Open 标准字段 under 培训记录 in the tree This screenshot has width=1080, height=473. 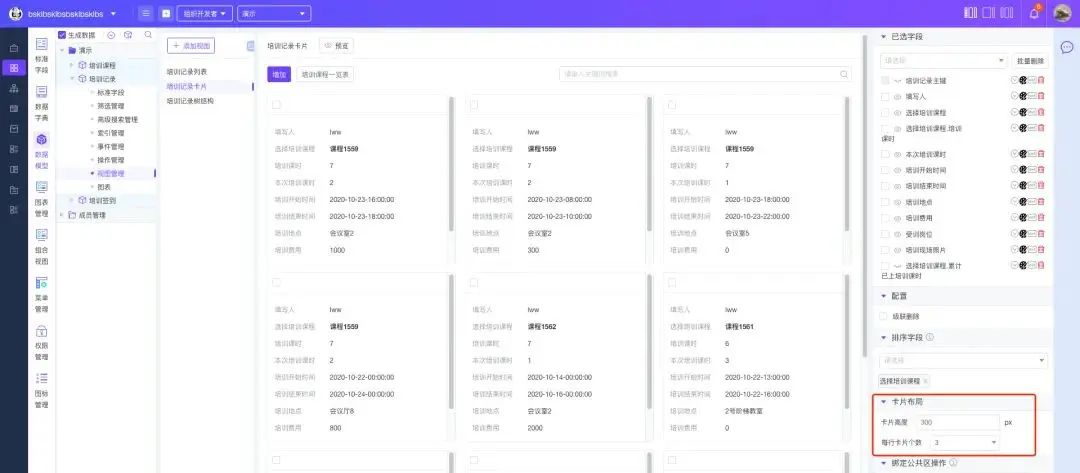(x=110, y=92)
